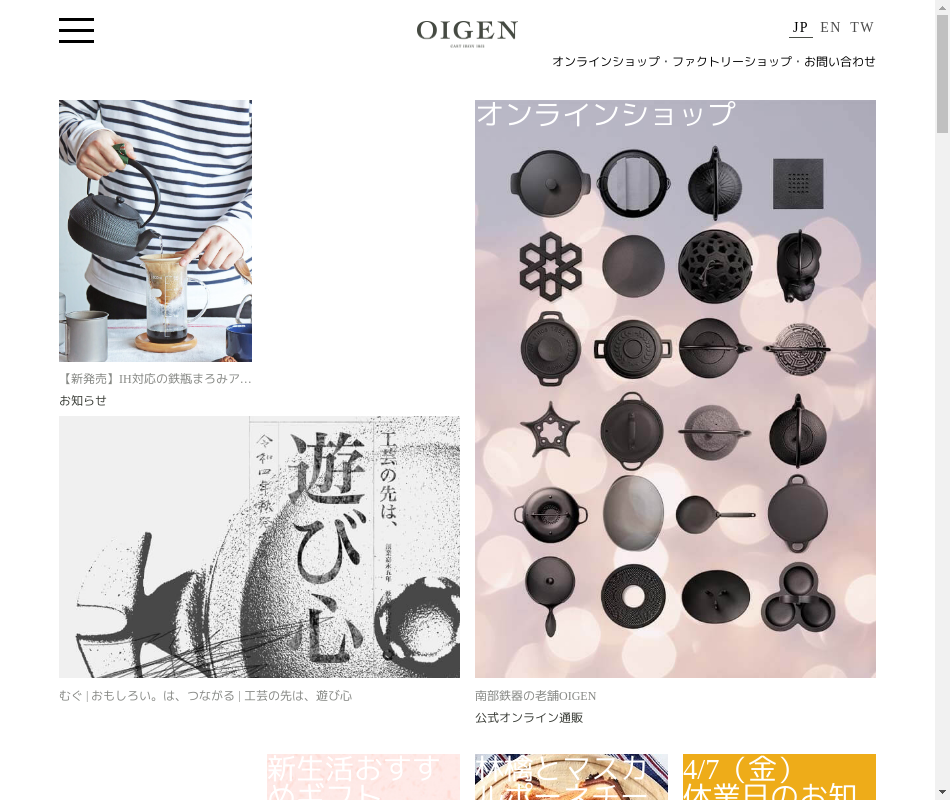Image resolution: width=950 pixels, height=800 pixels.
Task: Click the scrollbar down arrow
Action: click(x=942, y=792)
